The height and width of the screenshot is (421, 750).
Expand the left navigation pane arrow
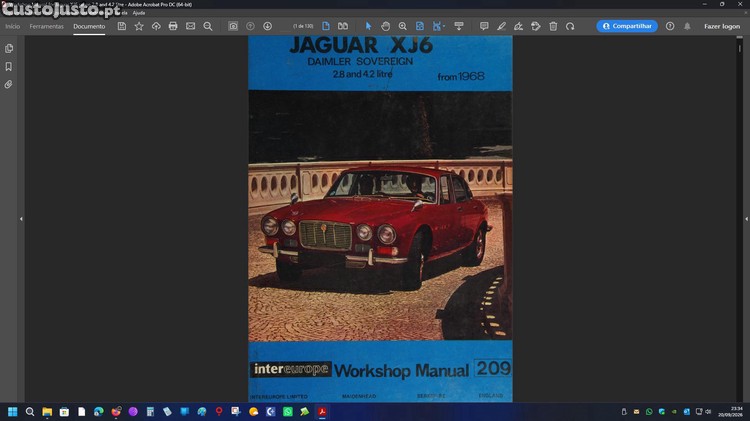coord(21,219)
